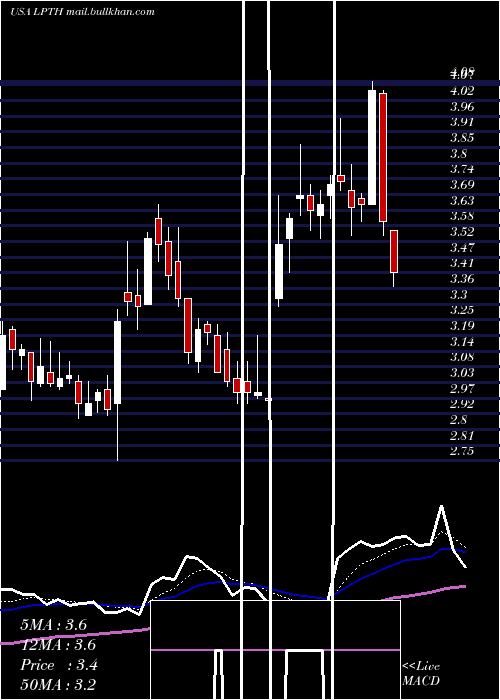Select the 4.02 price axis label
The height and width of the screenshot is (700, 500).
click(x=462, y=91)
